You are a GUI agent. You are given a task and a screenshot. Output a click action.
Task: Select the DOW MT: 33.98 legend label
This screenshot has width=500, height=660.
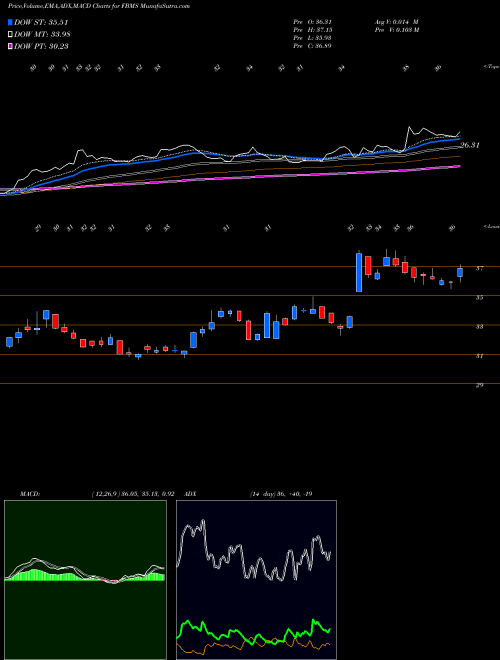pos(42,35)
